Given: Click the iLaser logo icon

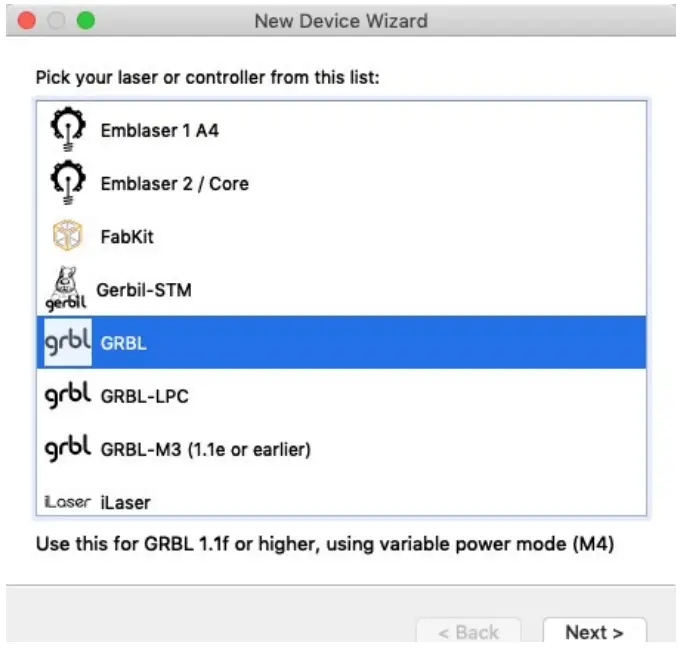Looking at the screenshot, I should pyautogui.click(x=68, y=502).
